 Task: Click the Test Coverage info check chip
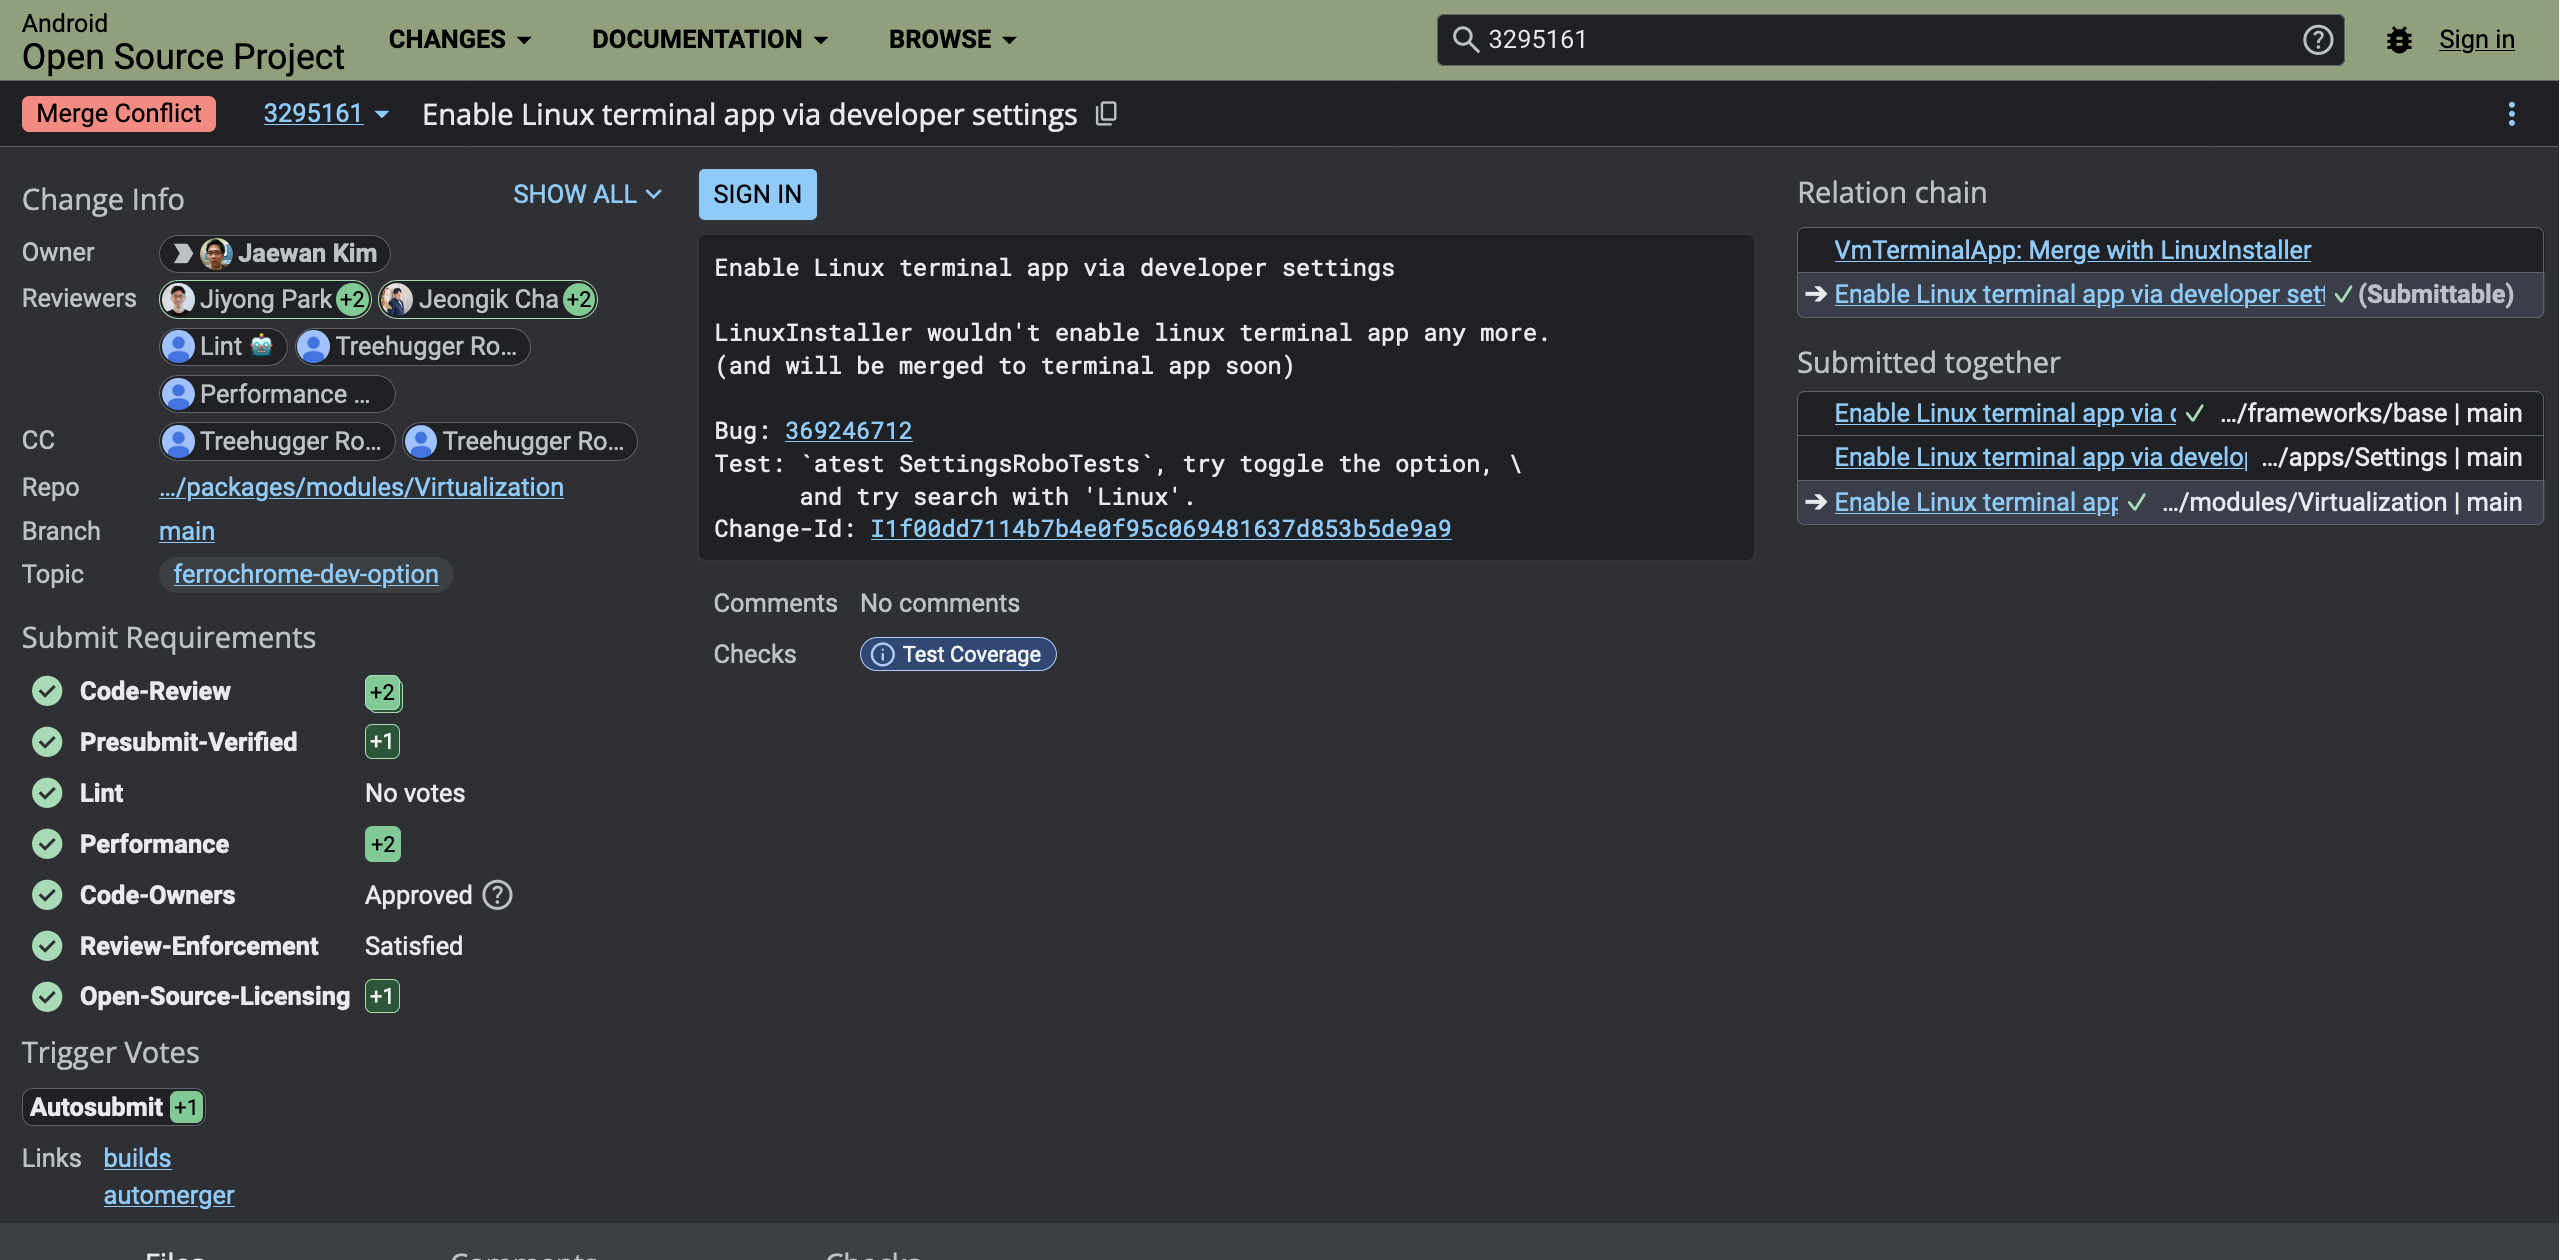pyautogui.click(x=957, y=654)
